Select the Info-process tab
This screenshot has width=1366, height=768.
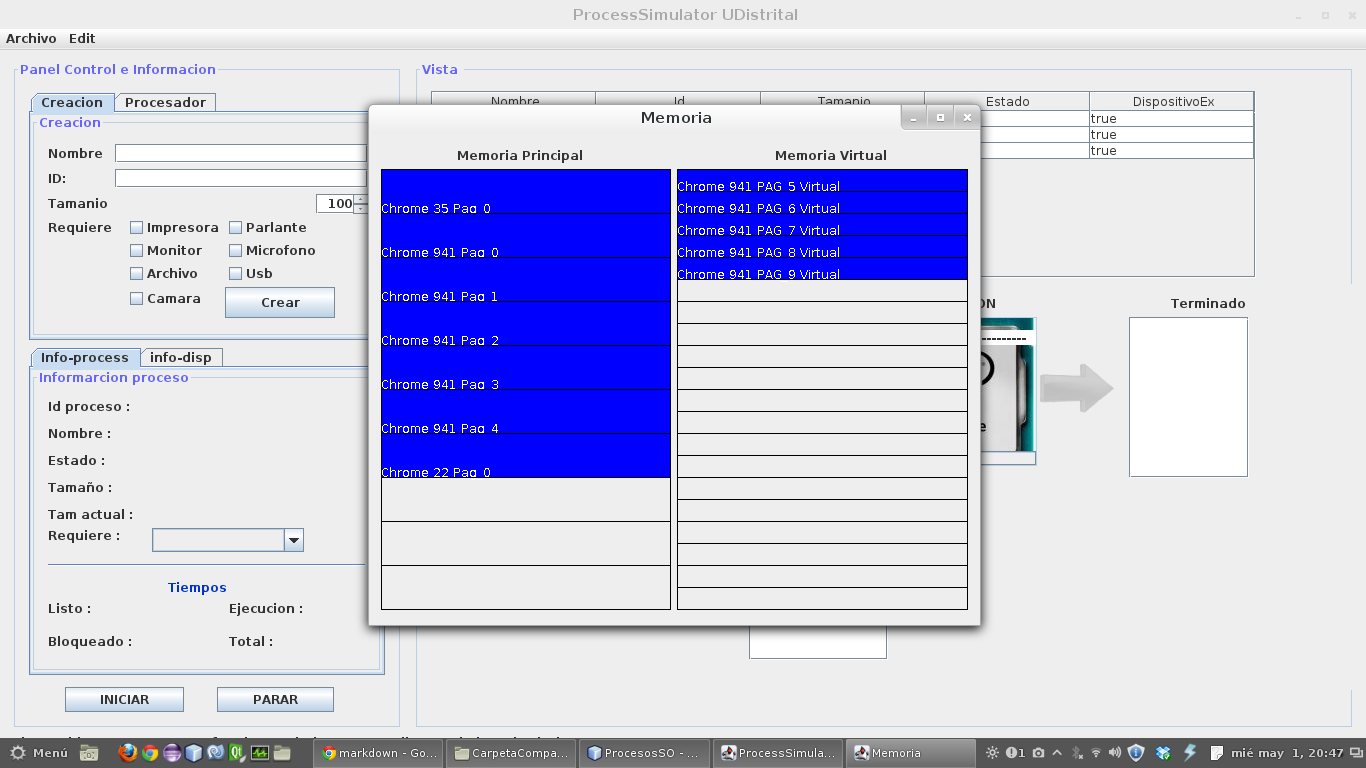85,357
